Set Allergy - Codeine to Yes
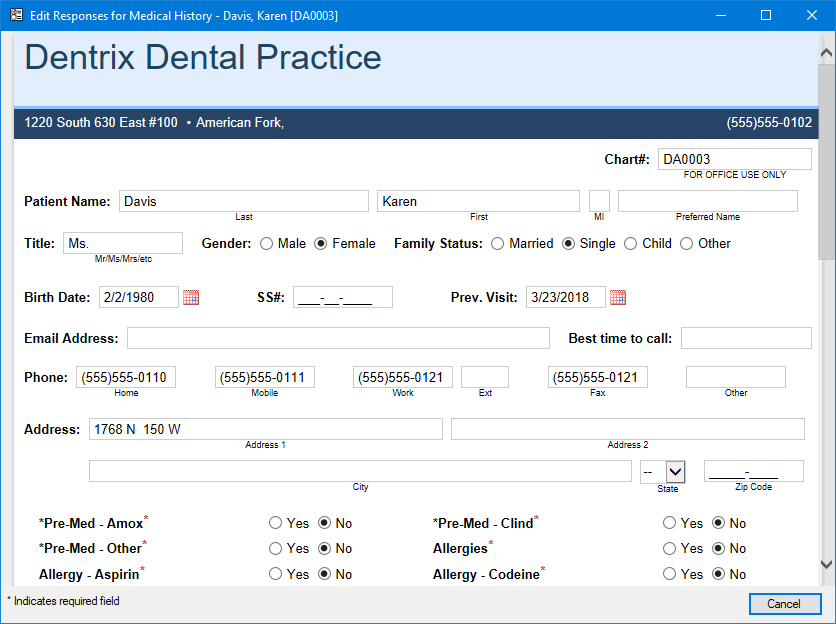 [x=669, y=574]
